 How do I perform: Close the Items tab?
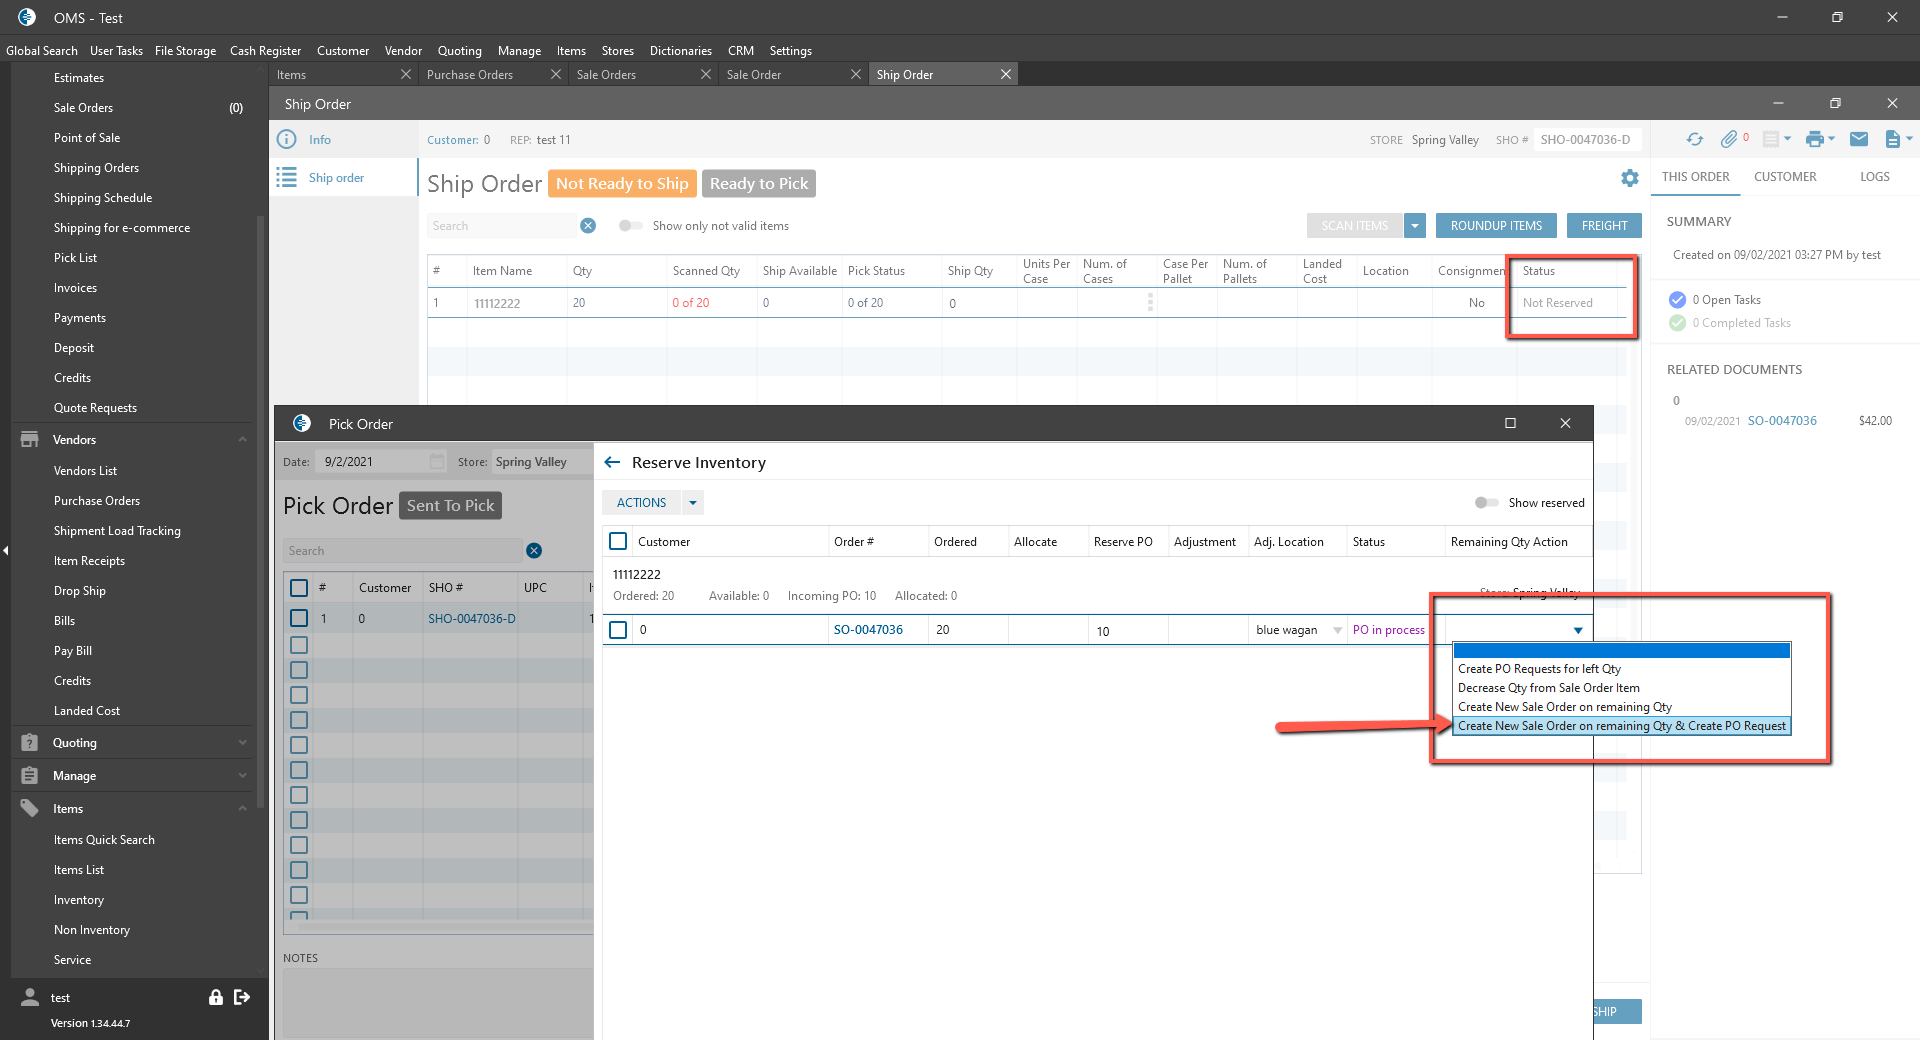click(x=406, y=75)
